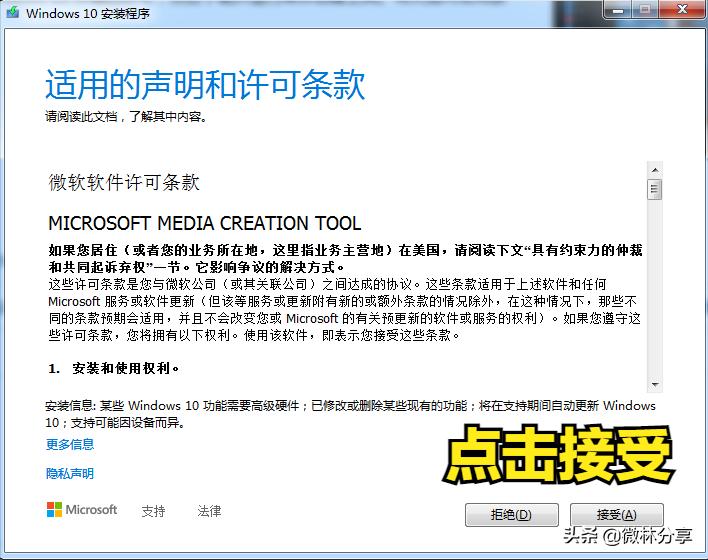Click the maximize window button
Viewport: 708px width, 560px height.
pos(646,9)
